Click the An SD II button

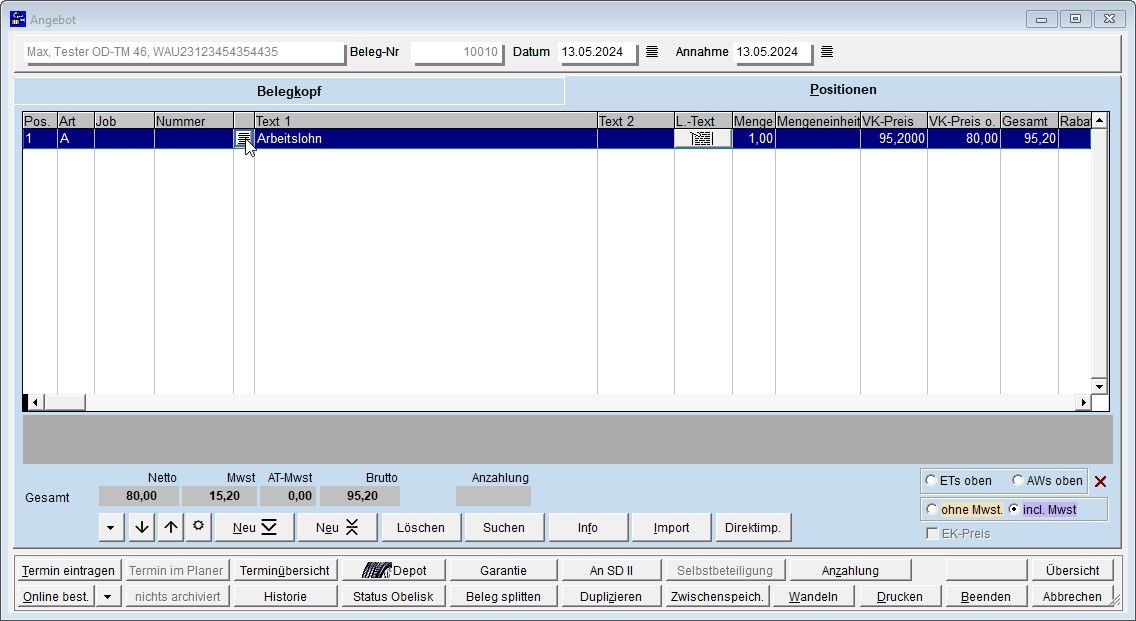pyautogui.click(x=611, y=570)
